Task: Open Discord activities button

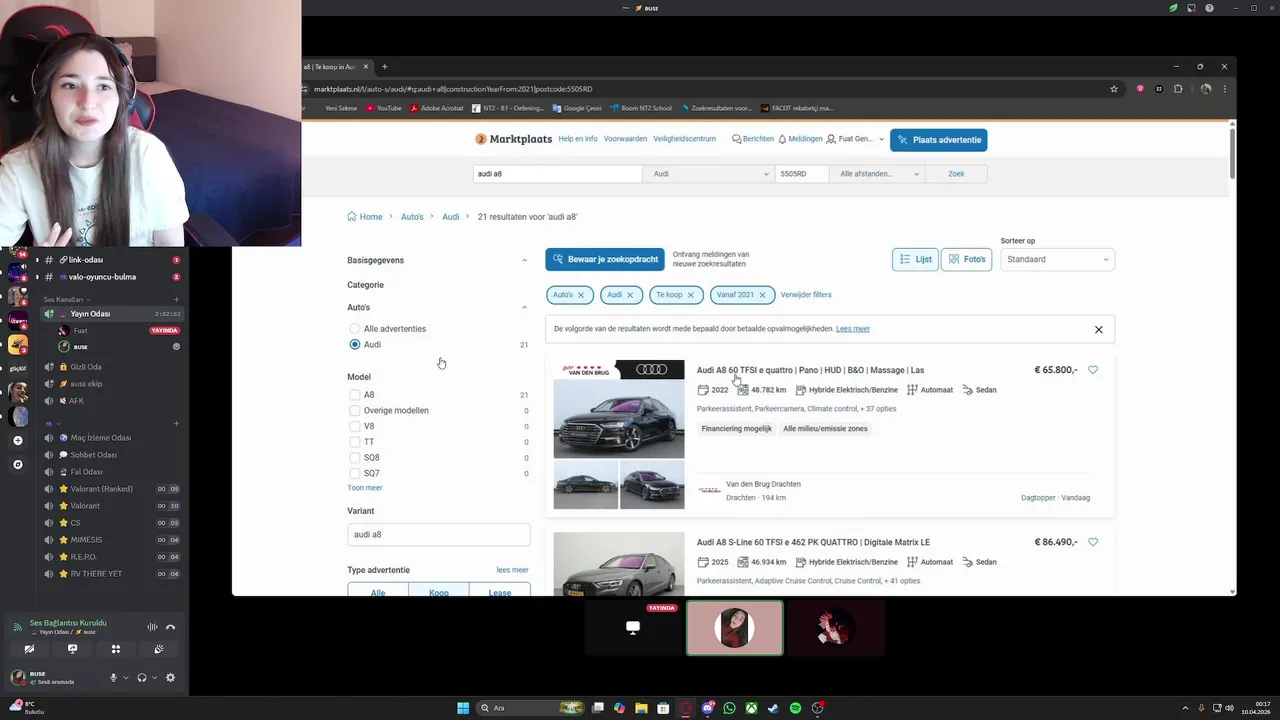Action: point(116,649)
